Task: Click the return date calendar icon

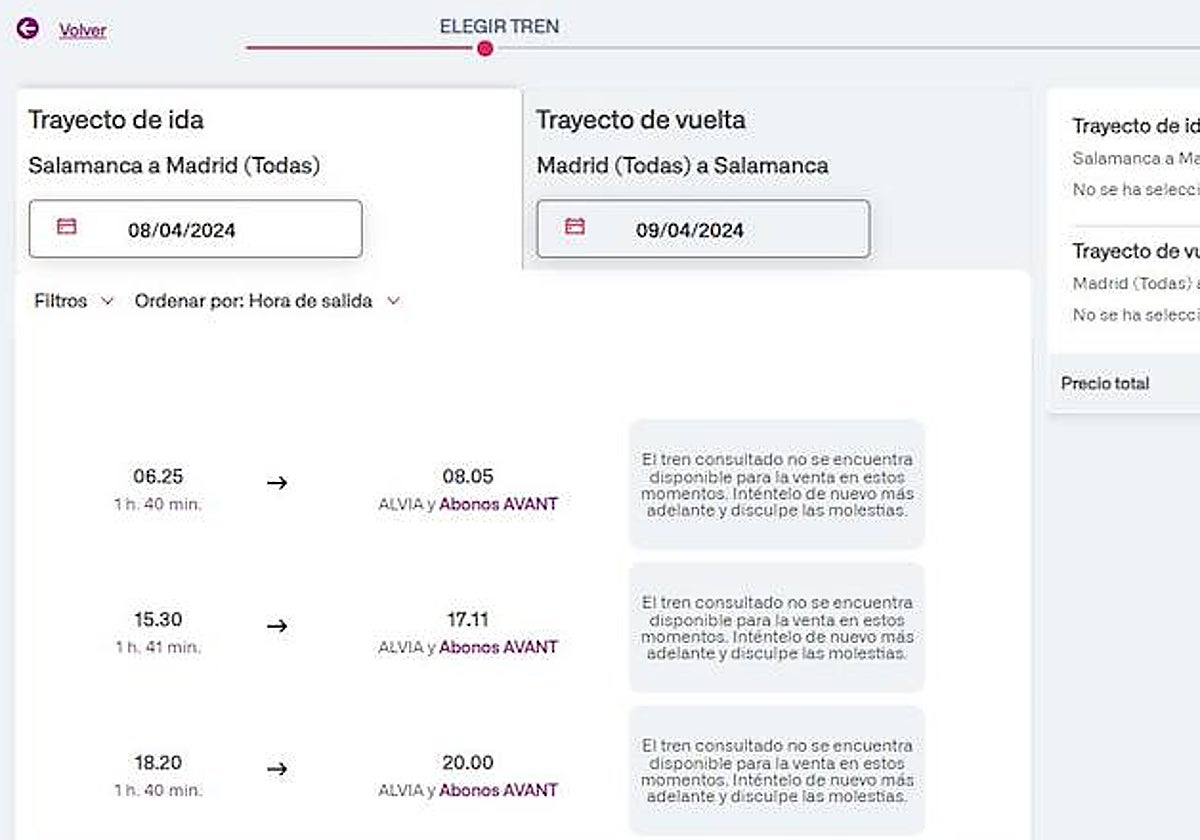Action: 575,227
